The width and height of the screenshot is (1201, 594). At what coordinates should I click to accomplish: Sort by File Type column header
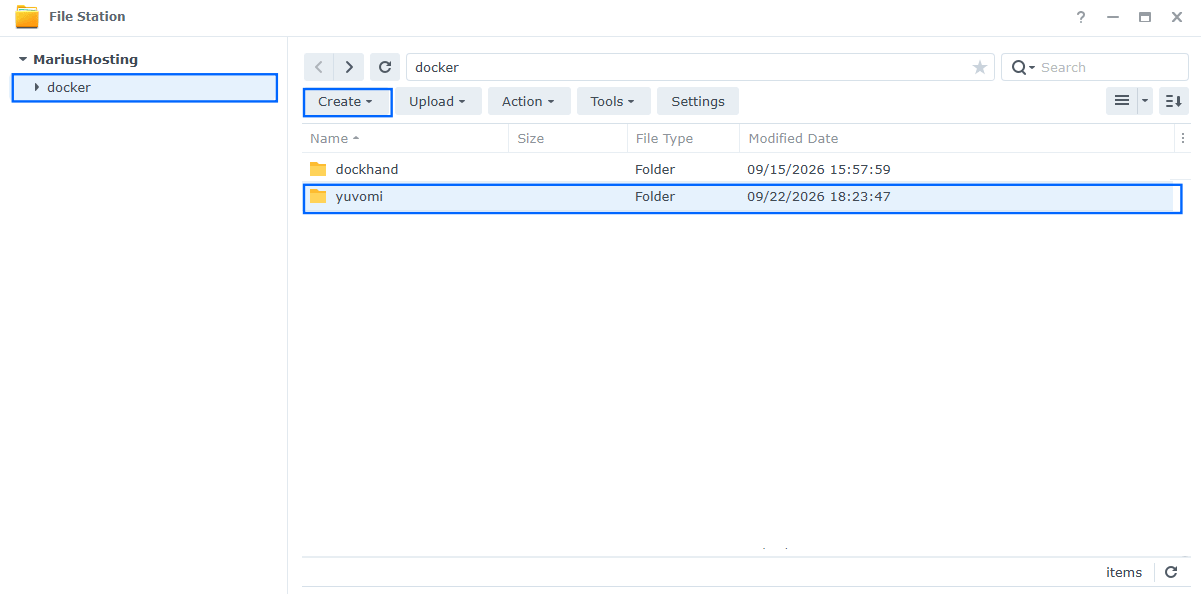[684, 138]
